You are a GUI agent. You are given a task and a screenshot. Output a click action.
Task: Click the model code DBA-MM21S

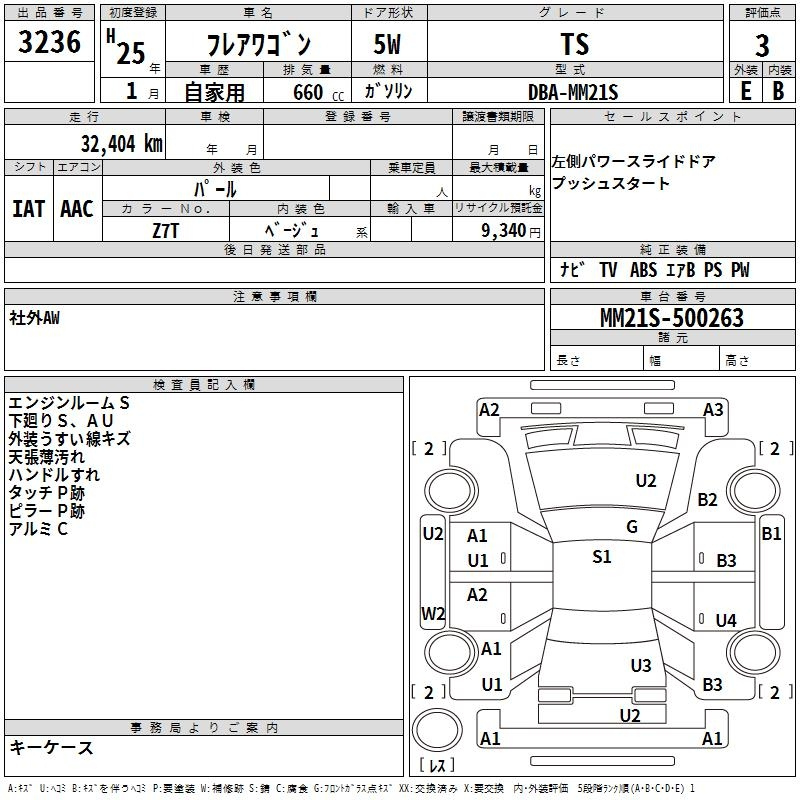click(x=572, y=92)
